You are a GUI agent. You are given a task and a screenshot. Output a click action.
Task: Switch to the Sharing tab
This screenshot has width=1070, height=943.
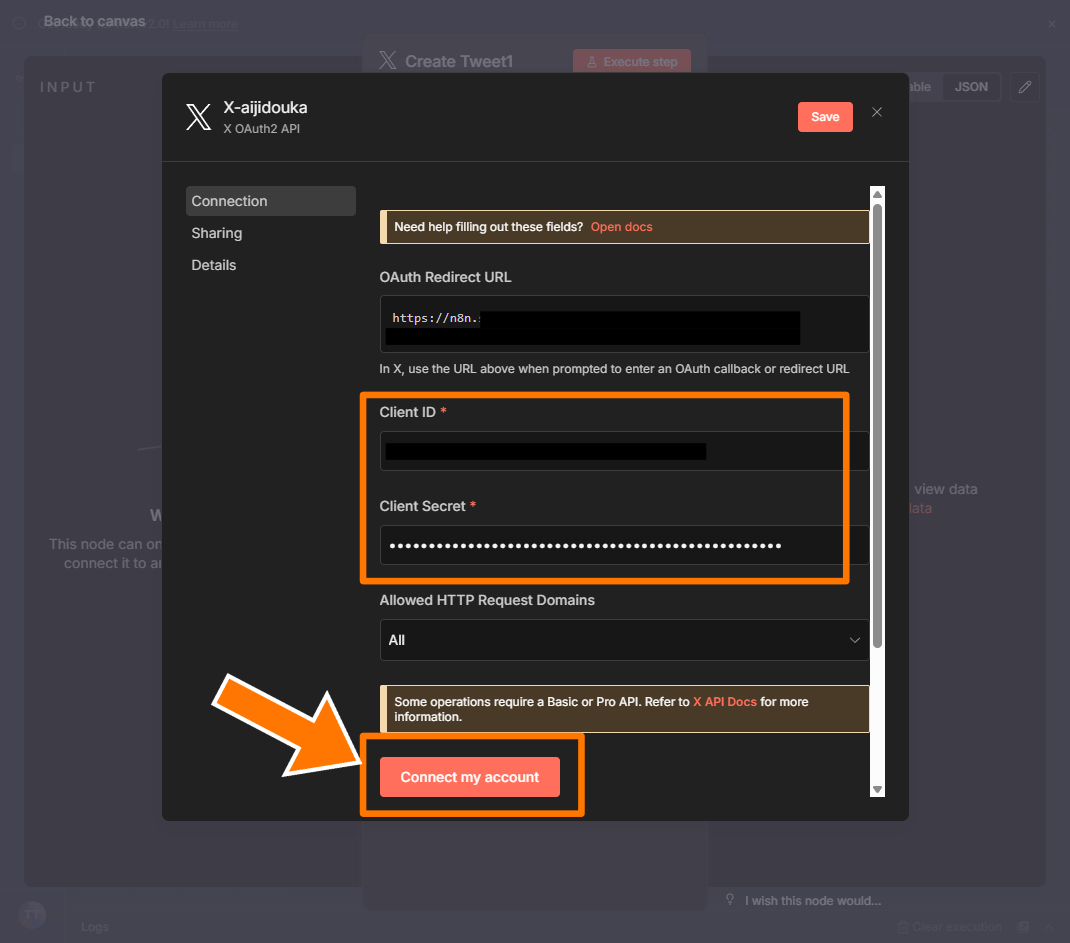coord(217,233)
